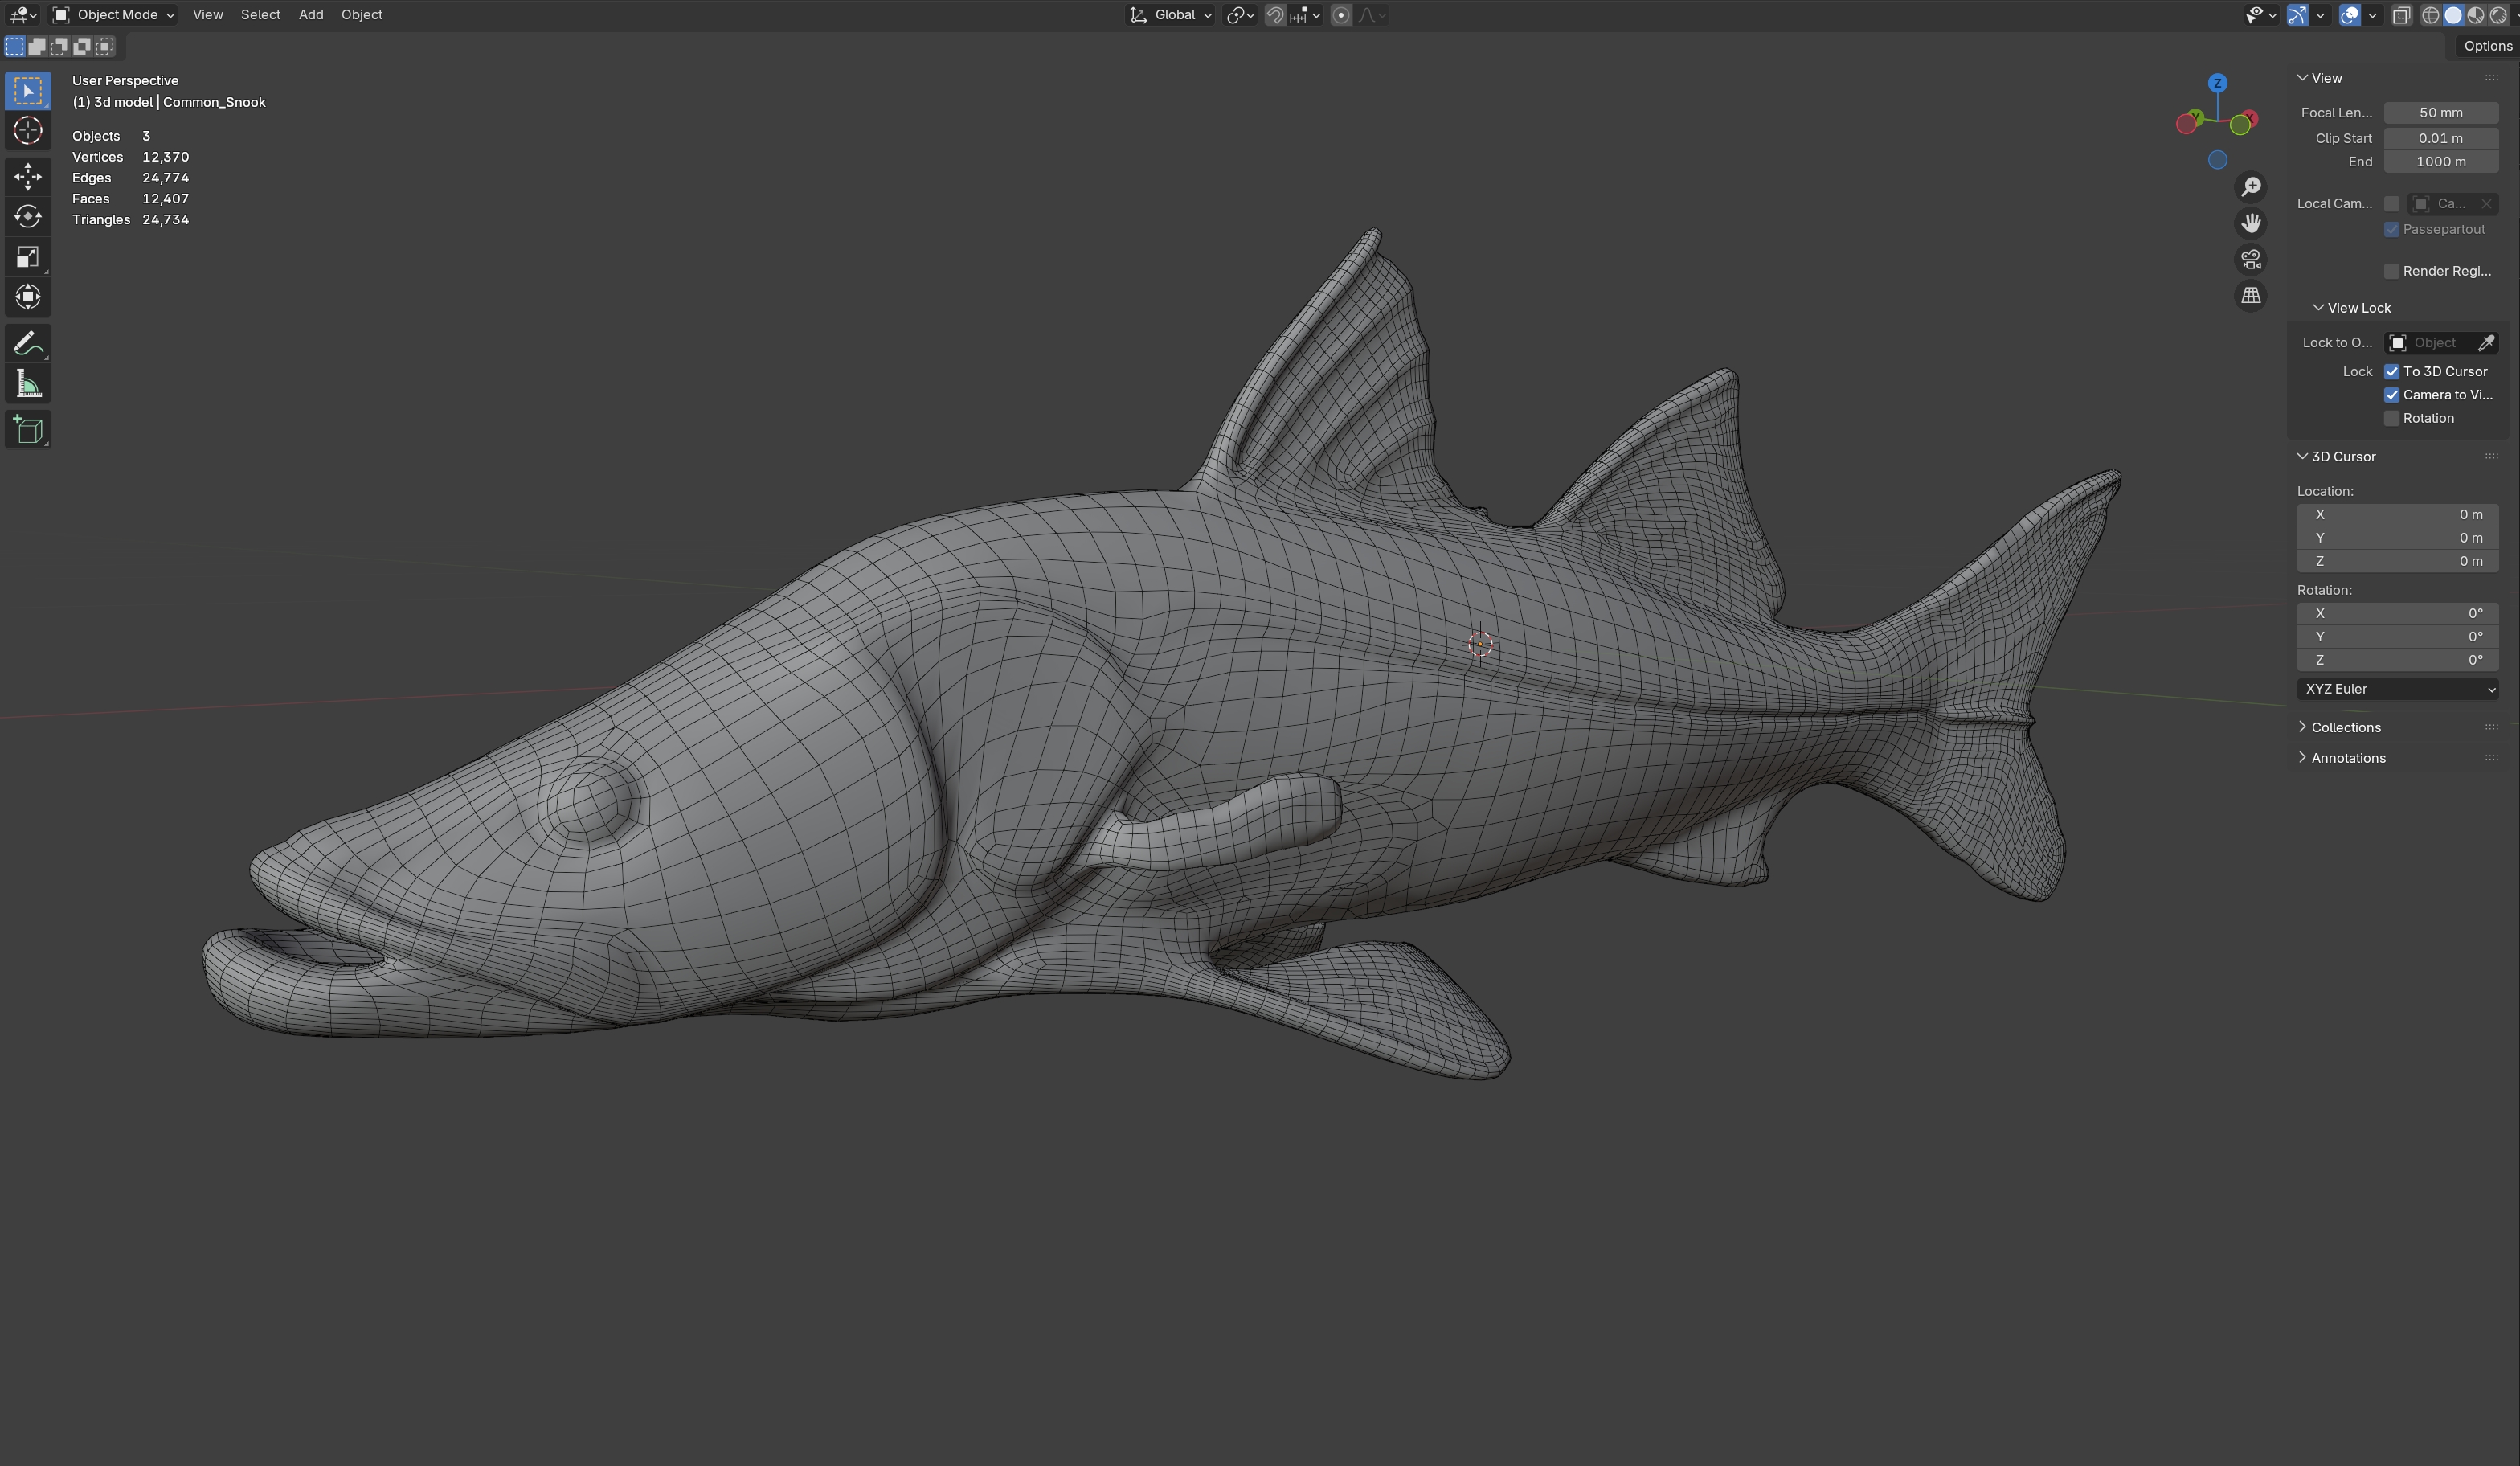The image size is (2520, 1466).
Task: Click the 3D Cursor Location X field
Action: (x=2397, y=514)
